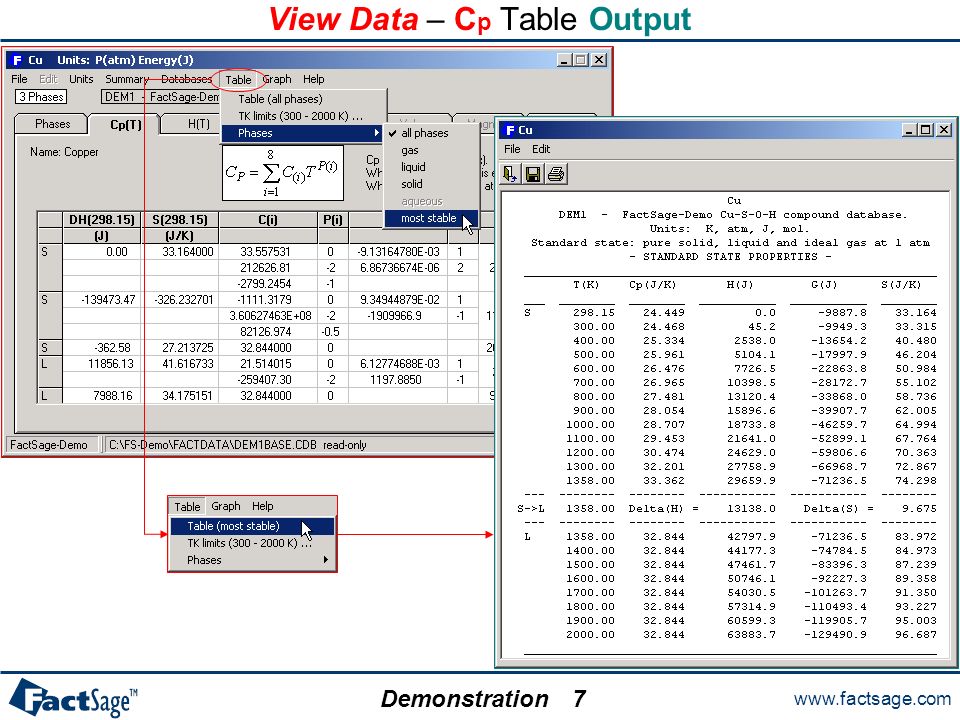
Task: Open the circled Table menu in main window
Action: click(x=238, y=80)
